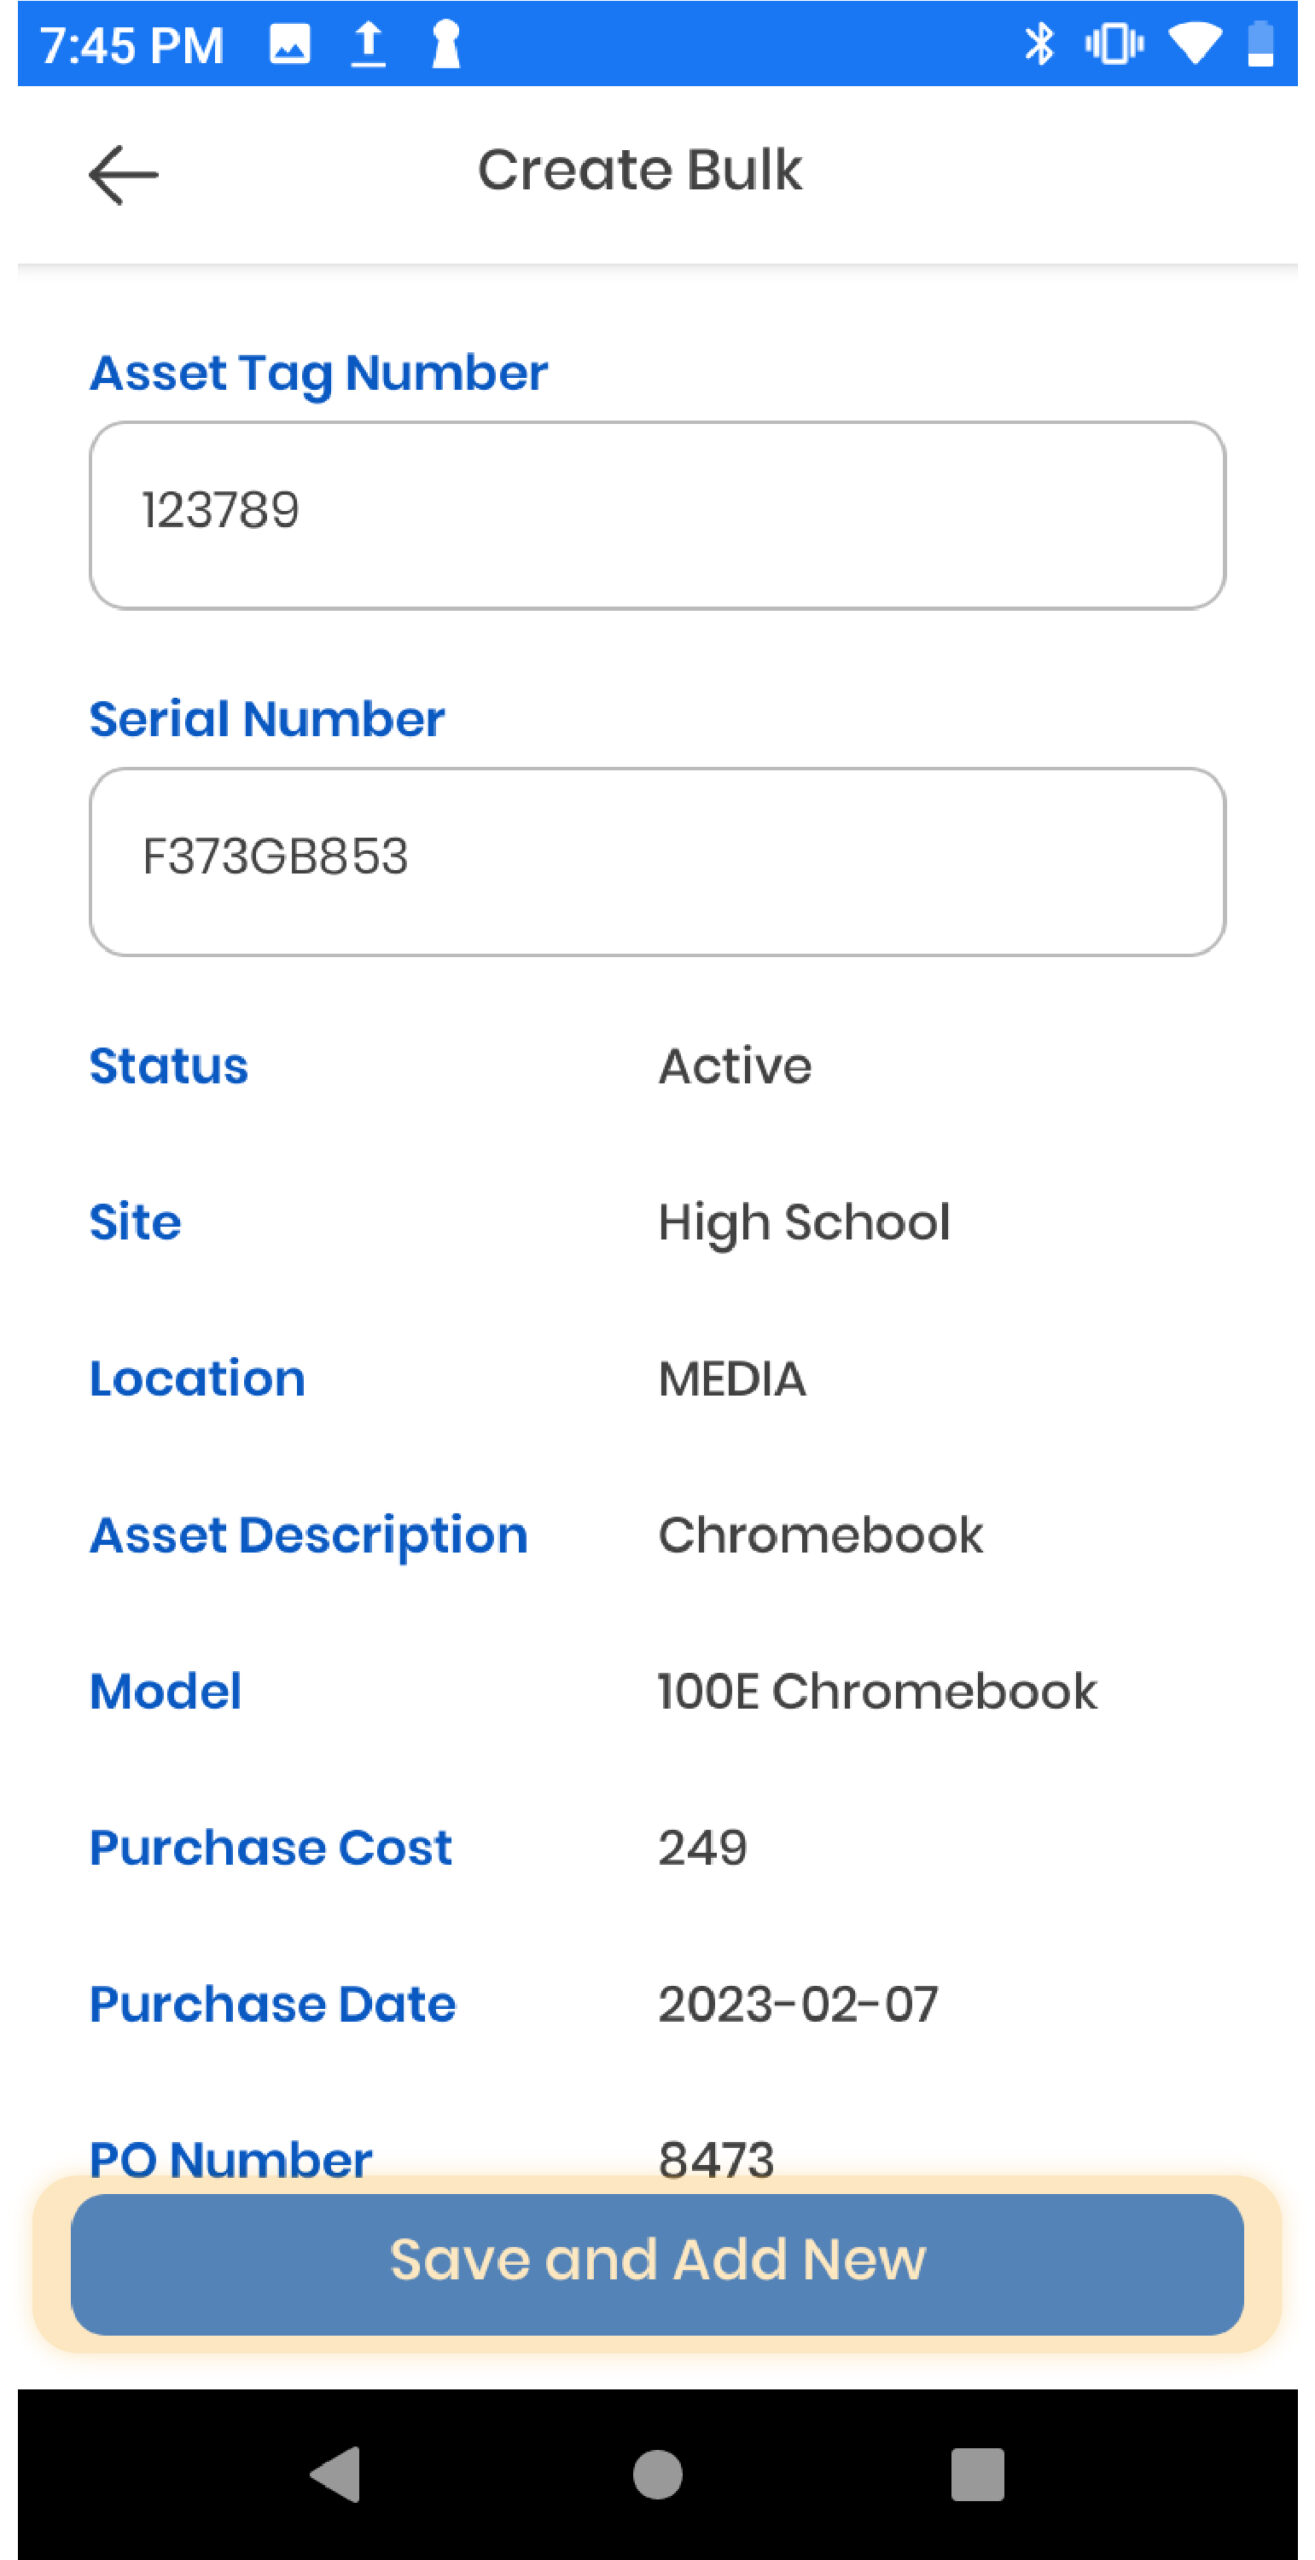The width and height of the screenshot is (1315, 2560).
Task: Click the Asset Tag Number field
Action: point(657,515)
